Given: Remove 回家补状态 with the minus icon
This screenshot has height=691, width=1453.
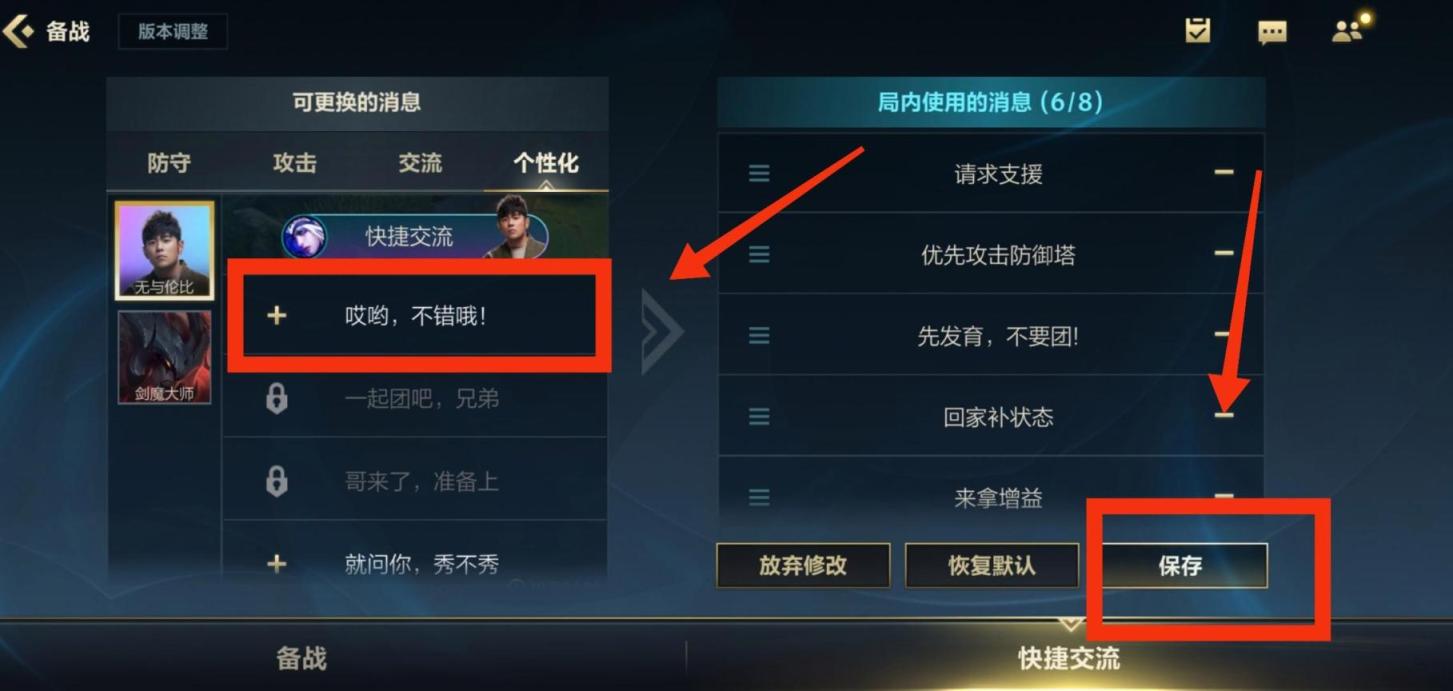Looking at the screenshot, I should click(1224, 415).
